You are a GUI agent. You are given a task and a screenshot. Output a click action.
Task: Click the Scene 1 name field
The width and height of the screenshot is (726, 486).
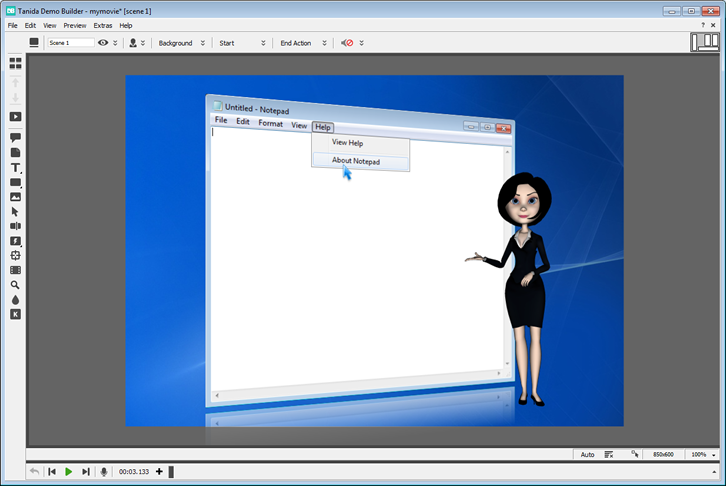[70, 43]
